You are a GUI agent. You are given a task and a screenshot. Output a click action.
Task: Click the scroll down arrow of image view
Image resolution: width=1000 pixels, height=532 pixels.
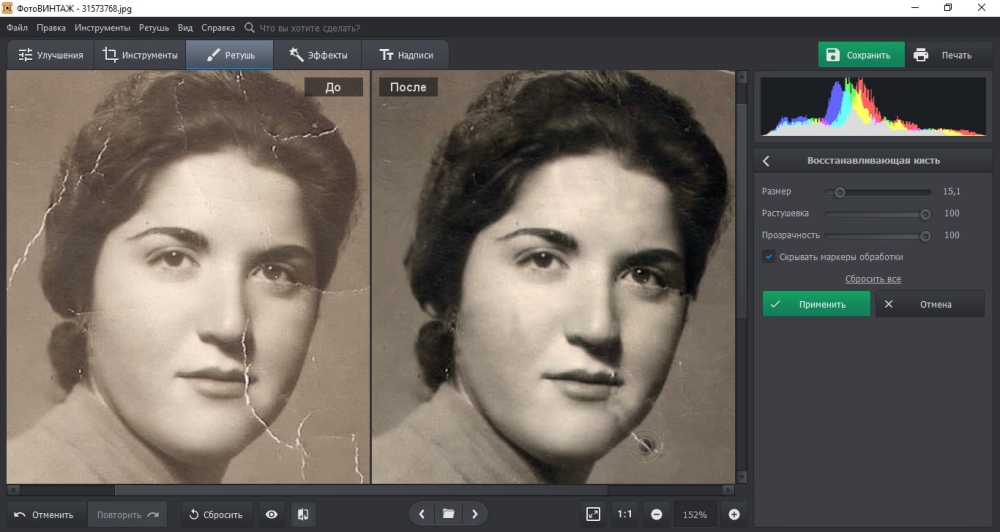tap(741, 477)
